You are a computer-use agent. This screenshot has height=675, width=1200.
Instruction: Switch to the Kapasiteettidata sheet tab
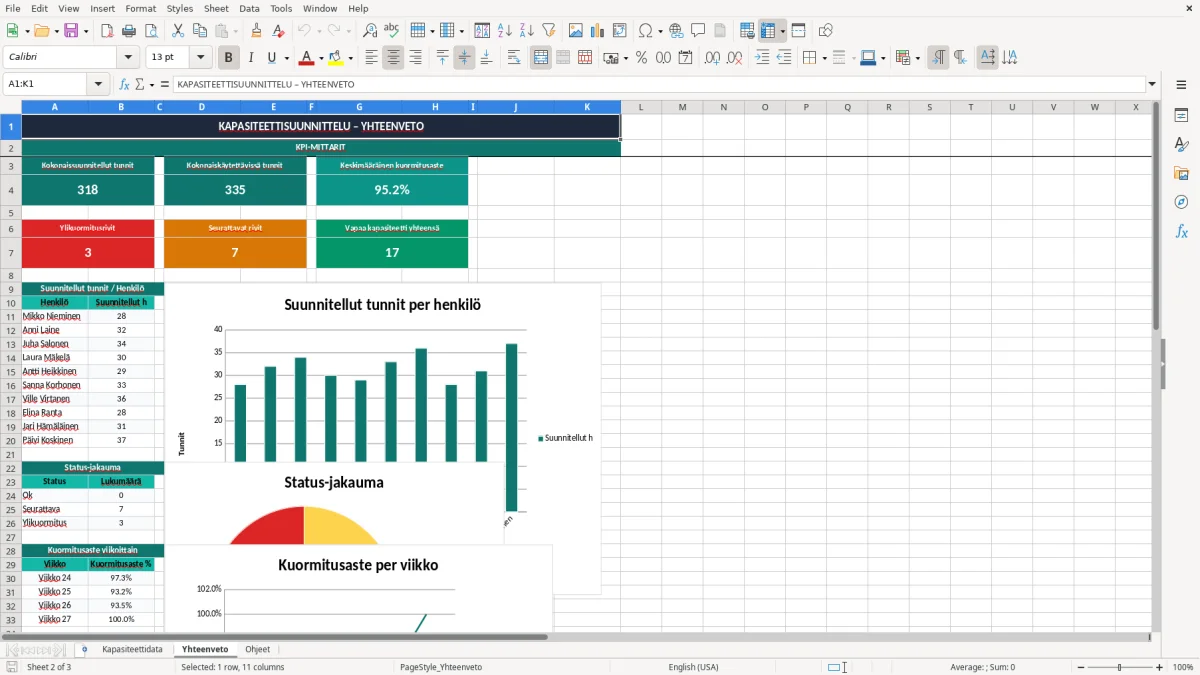tap(132, 649)
